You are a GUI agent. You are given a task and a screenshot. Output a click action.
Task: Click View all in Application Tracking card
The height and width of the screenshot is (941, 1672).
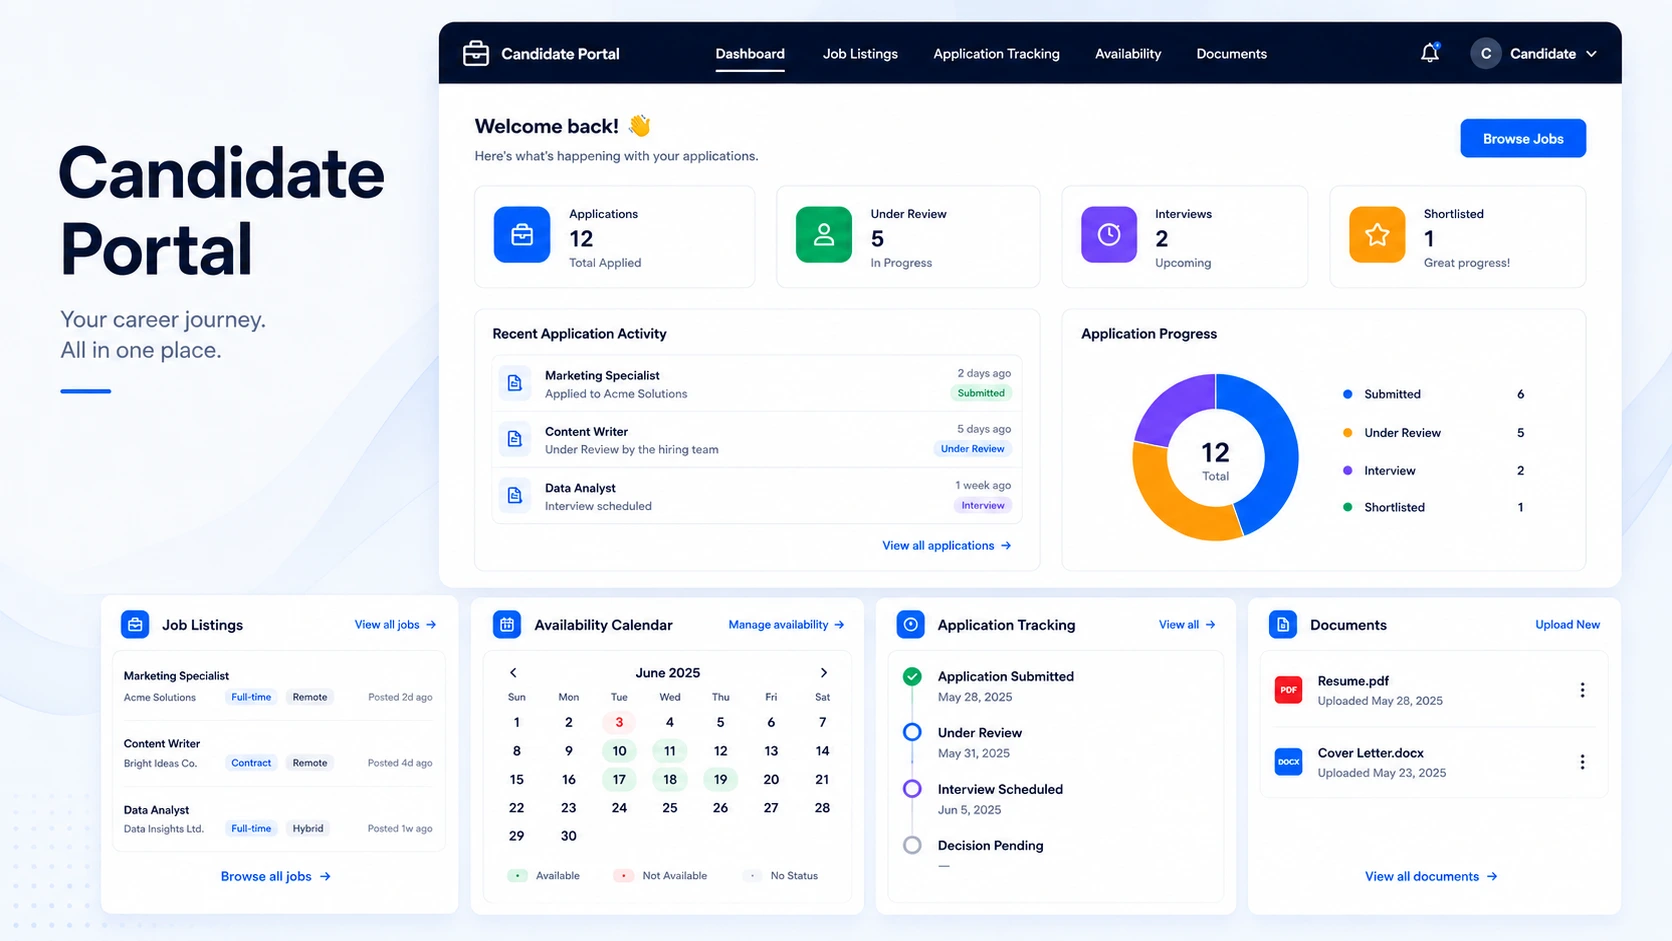coord(1187,625)
